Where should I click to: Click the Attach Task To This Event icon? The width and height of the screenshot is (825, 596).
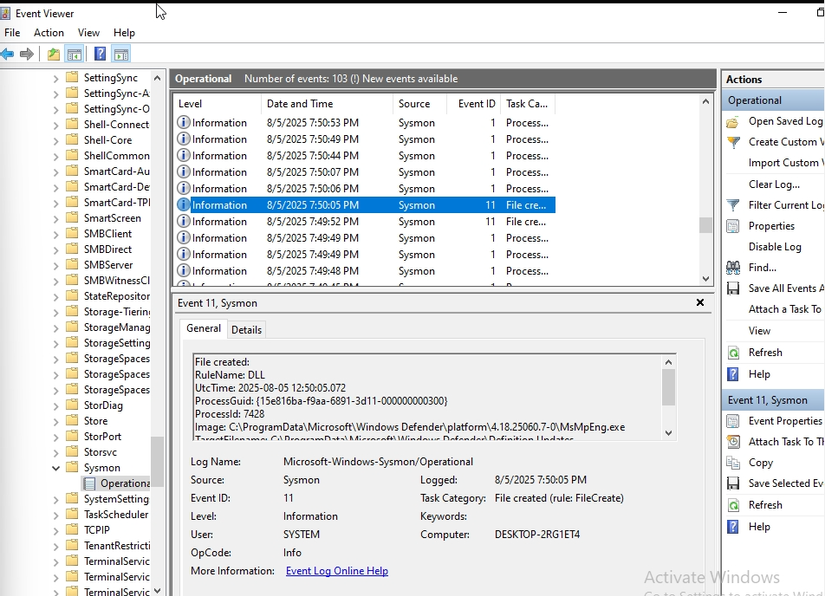click(x=733, y=442)
